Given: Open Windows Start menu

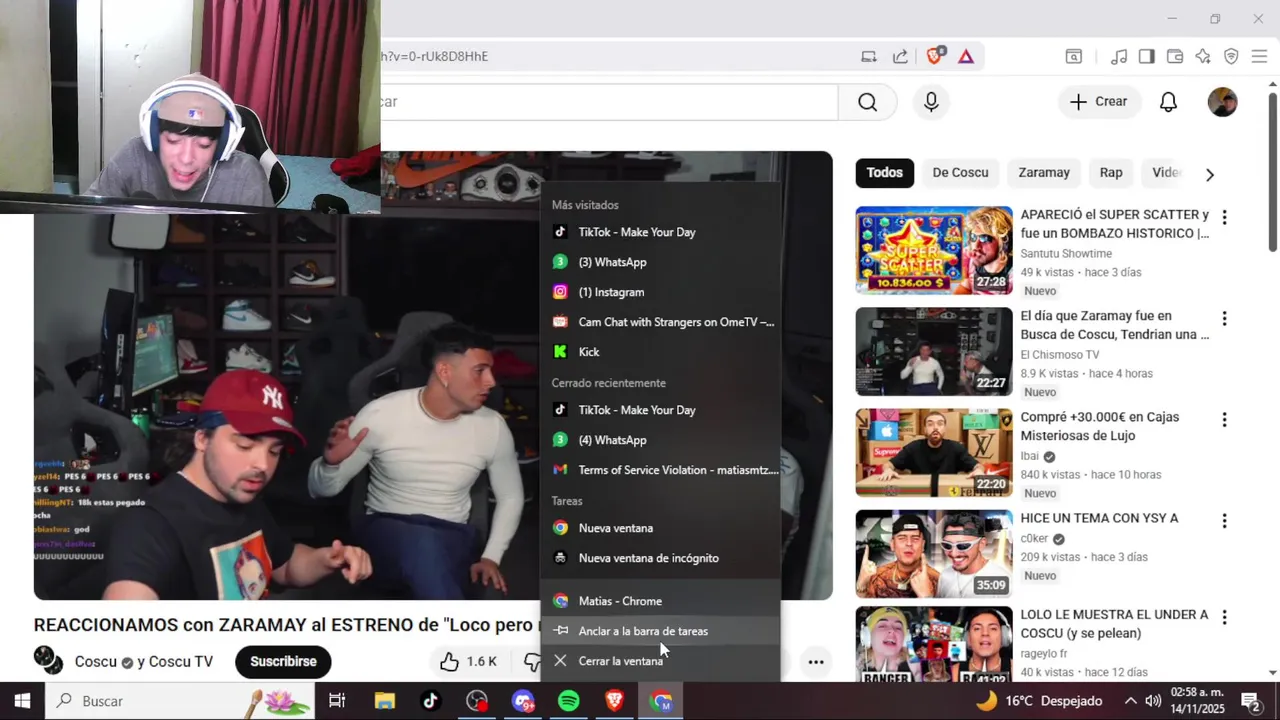Looking at the screenshot, I should (x=22, y=701).
